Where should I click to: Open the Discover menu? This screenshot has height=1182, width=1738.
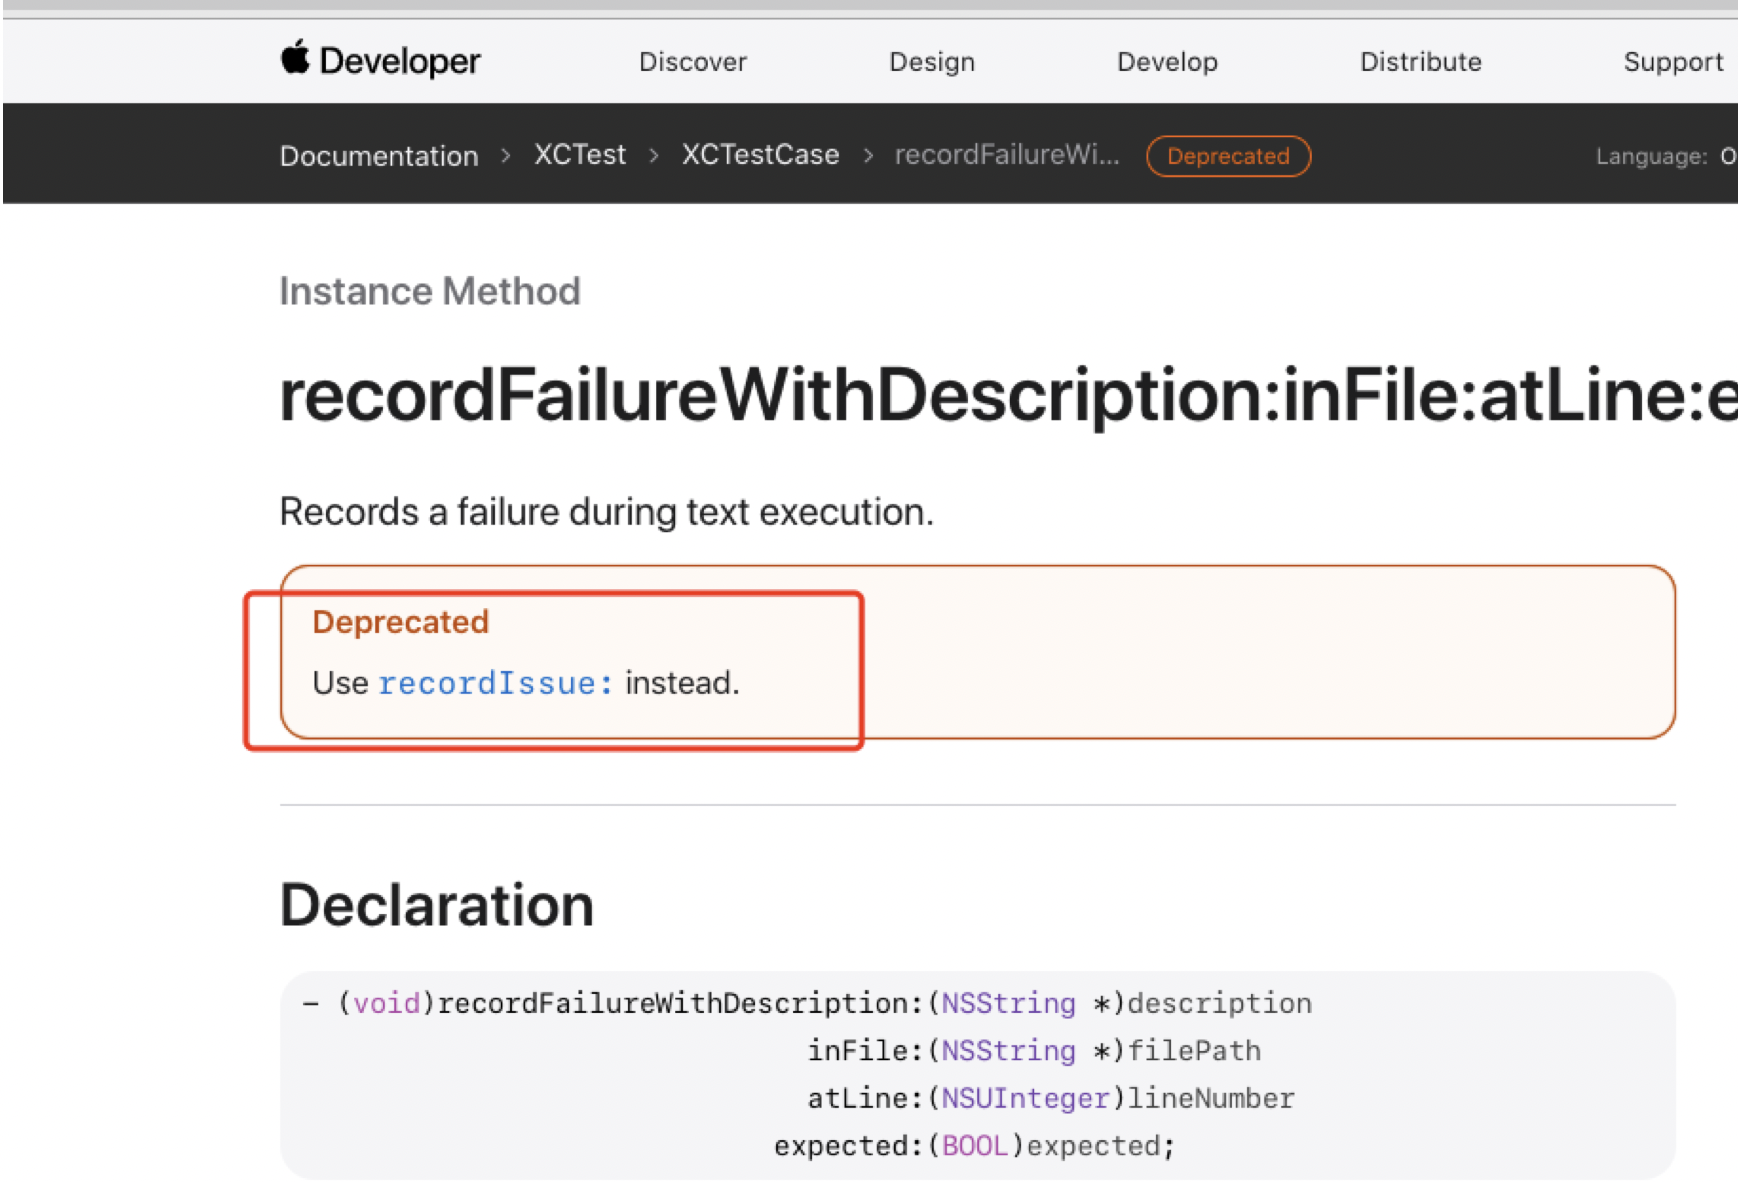point(693,62)
